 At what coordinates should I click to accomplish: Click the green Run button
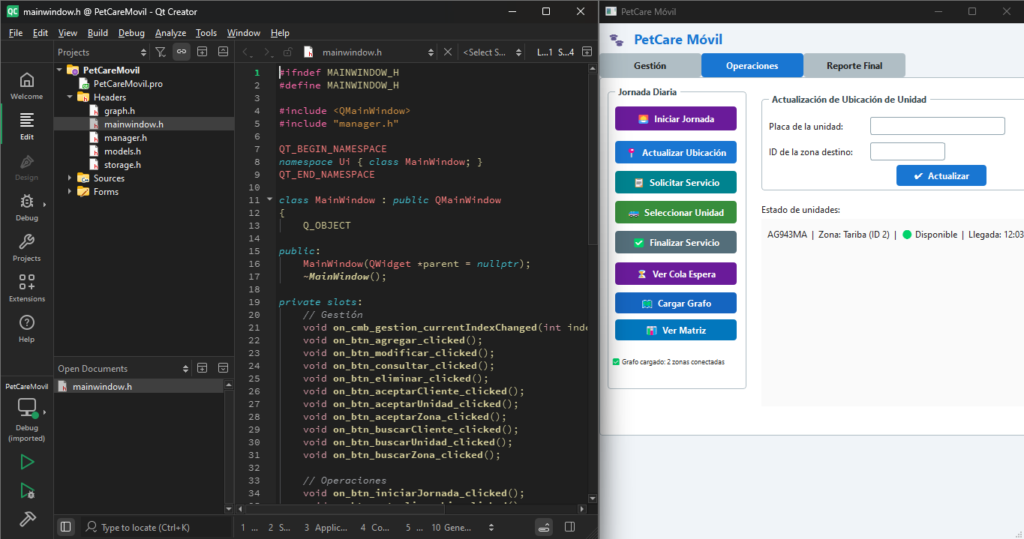[27, 462]
